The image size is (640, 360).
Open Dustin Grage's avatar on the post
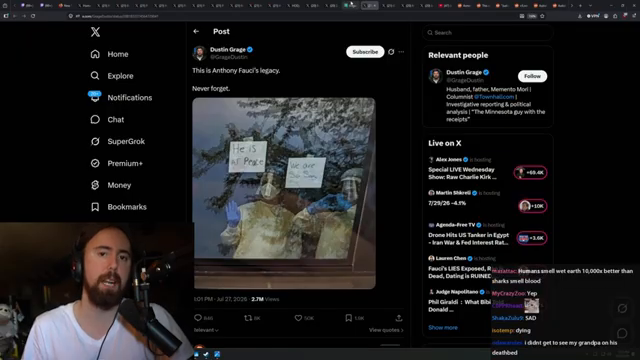200,53
